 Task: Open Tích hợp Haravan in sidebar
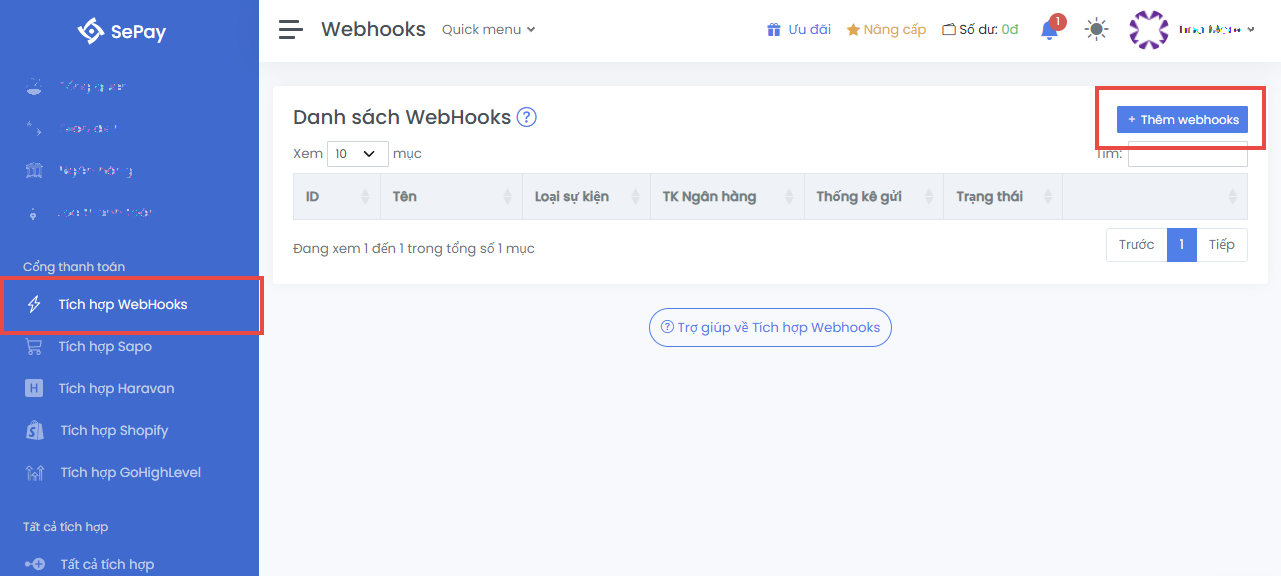pyautogui.click(x=116, y=389)
